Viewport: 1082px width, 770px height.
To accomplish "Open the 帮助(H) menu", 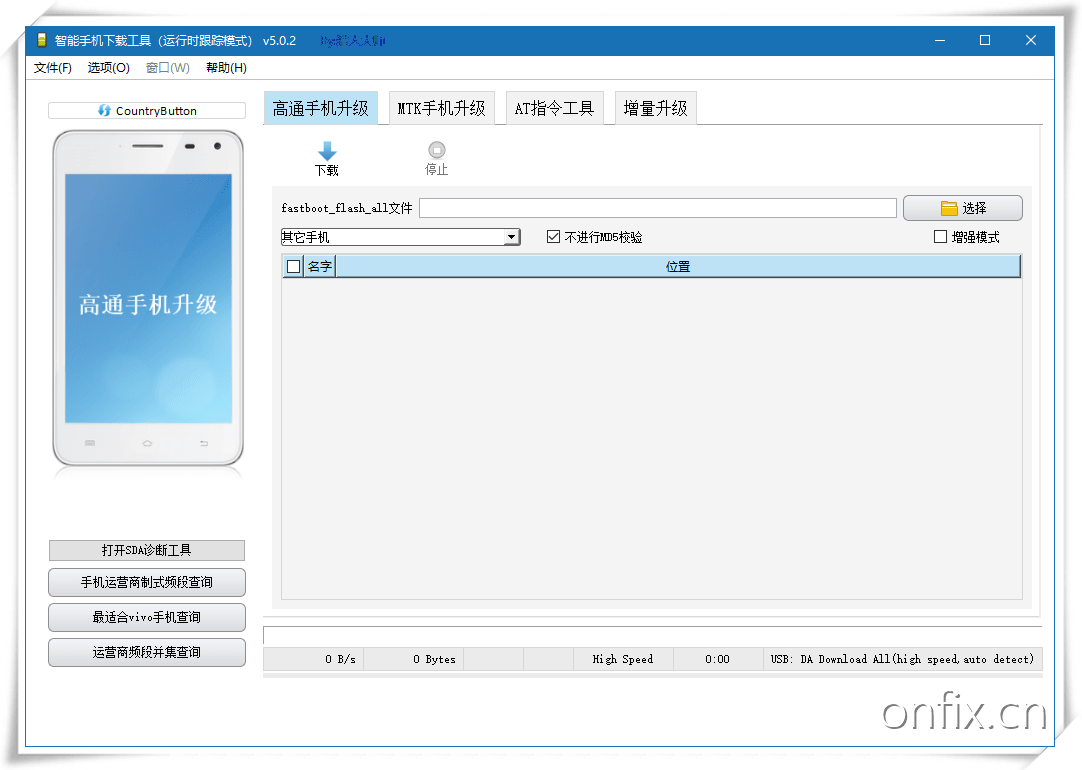I will [x=226, y=68].
